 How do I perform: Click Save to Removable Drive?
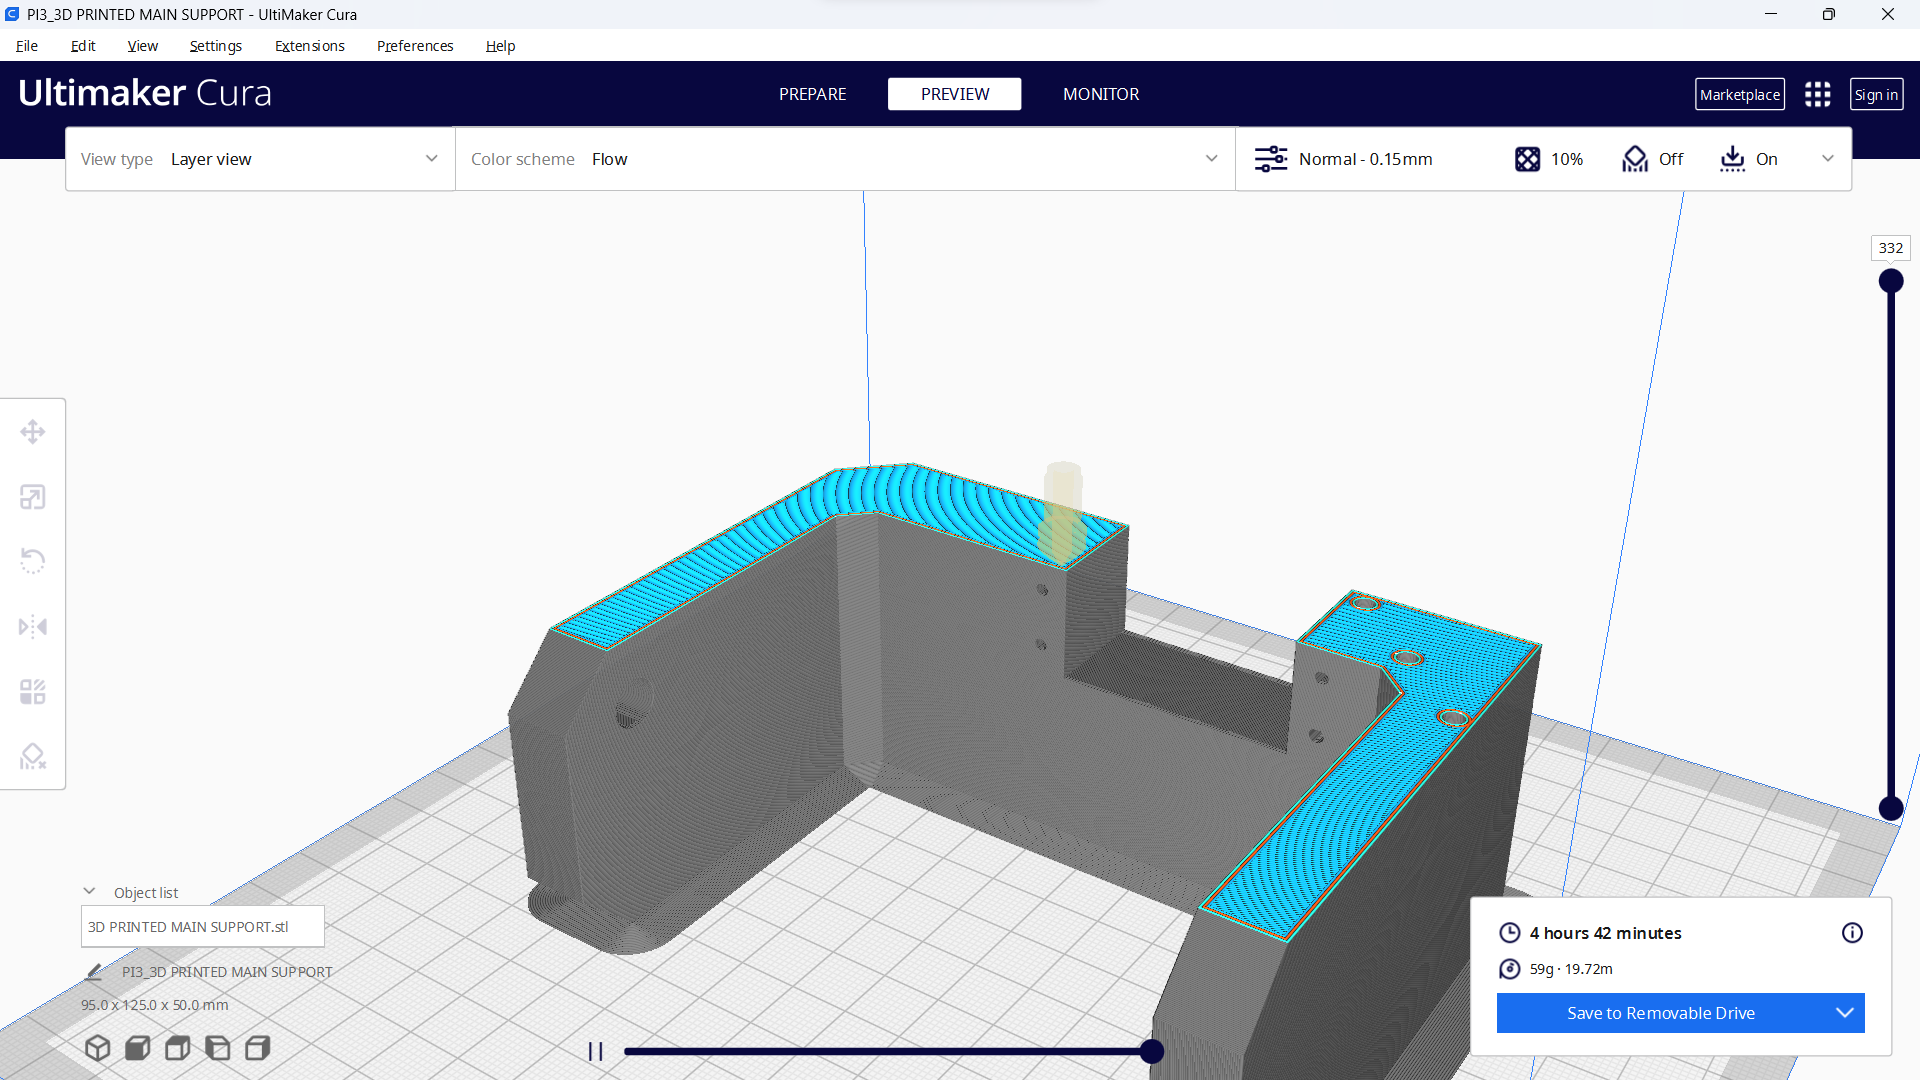pyautogui.click(x=1660, y=1013)
